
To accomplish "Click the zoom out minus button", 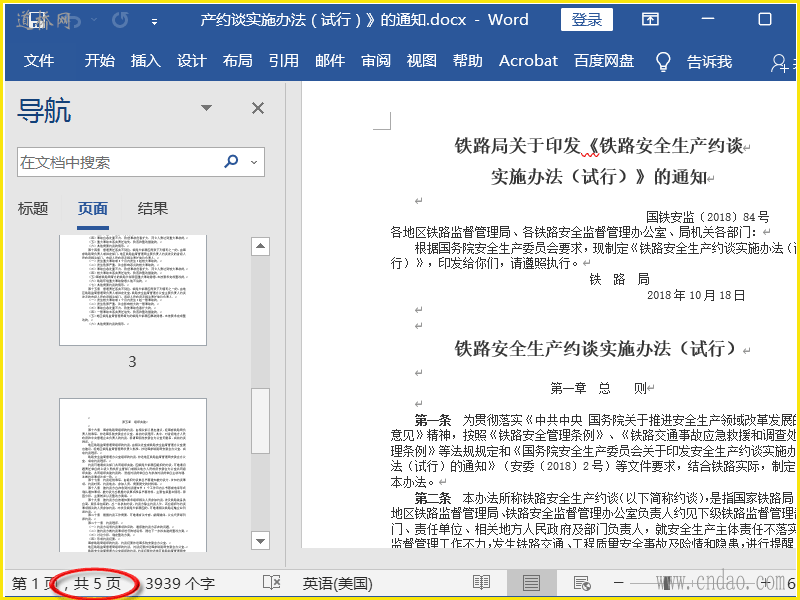I will pyautogui.click(x=618, y=583).
